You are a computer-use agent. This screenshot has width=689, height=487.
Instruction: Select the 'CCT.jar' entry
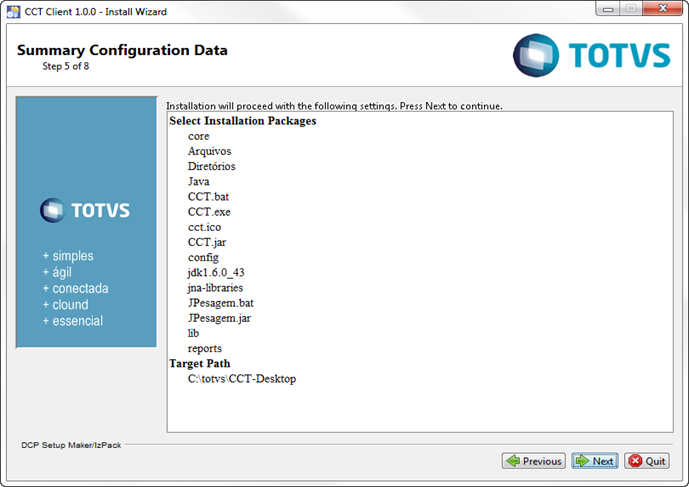click(207, 242)
